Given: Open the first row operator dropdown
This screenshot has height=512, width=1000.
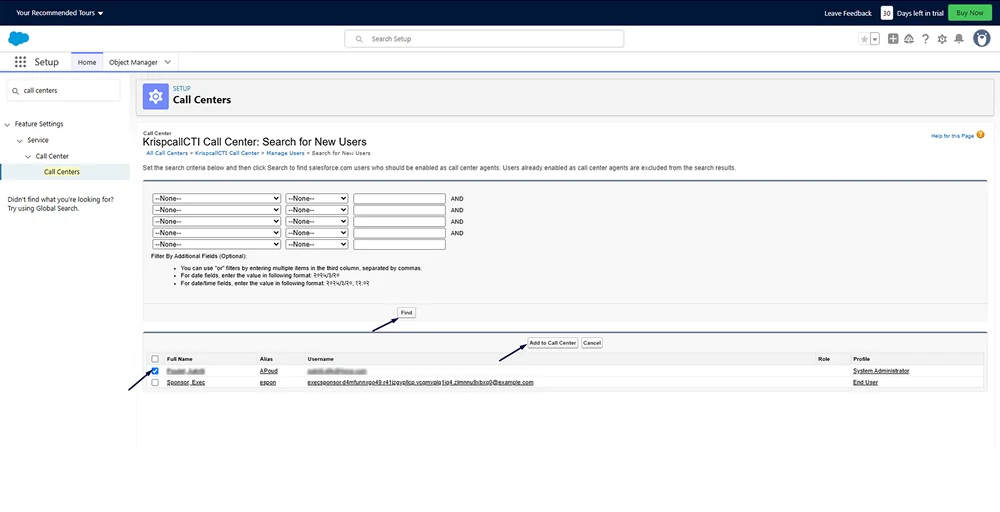Looking at the screenshot, I should (x=317, y=198).
